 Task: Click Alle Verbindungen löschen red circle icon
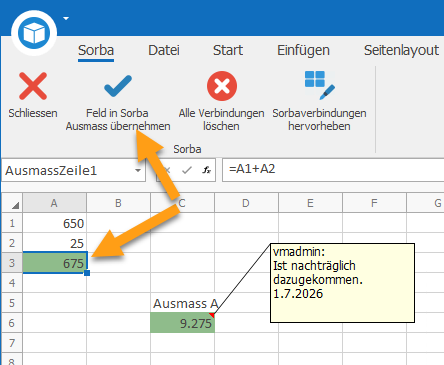point(222,86)
